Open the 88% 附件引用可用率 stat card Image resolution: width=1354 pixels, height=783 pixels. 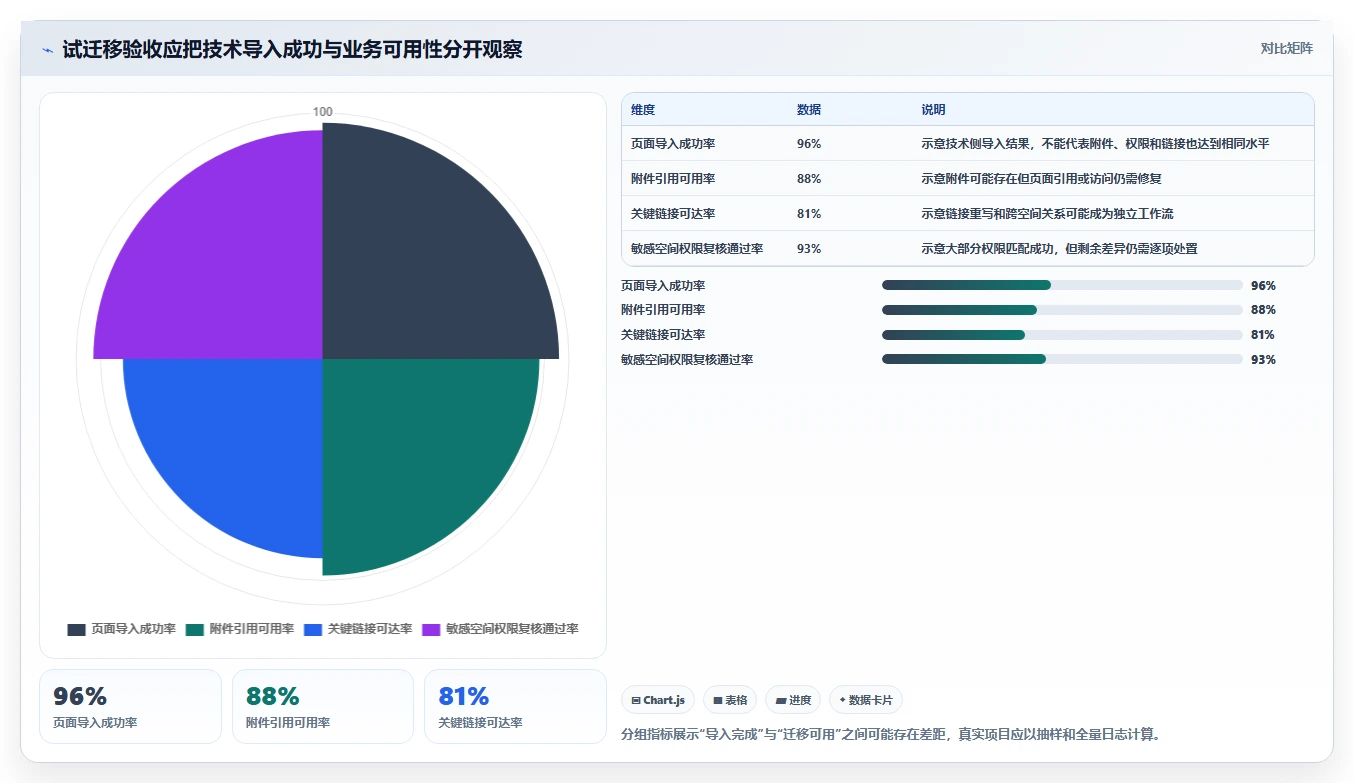coord(323,707)
